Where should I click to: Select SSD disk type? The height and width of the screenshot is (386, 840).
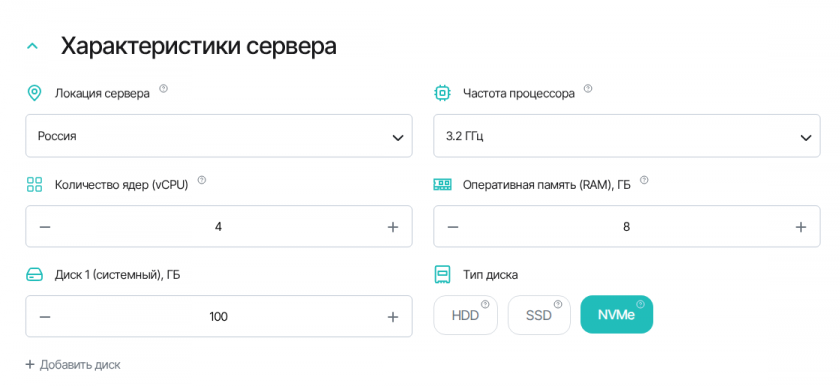(538, 315)
